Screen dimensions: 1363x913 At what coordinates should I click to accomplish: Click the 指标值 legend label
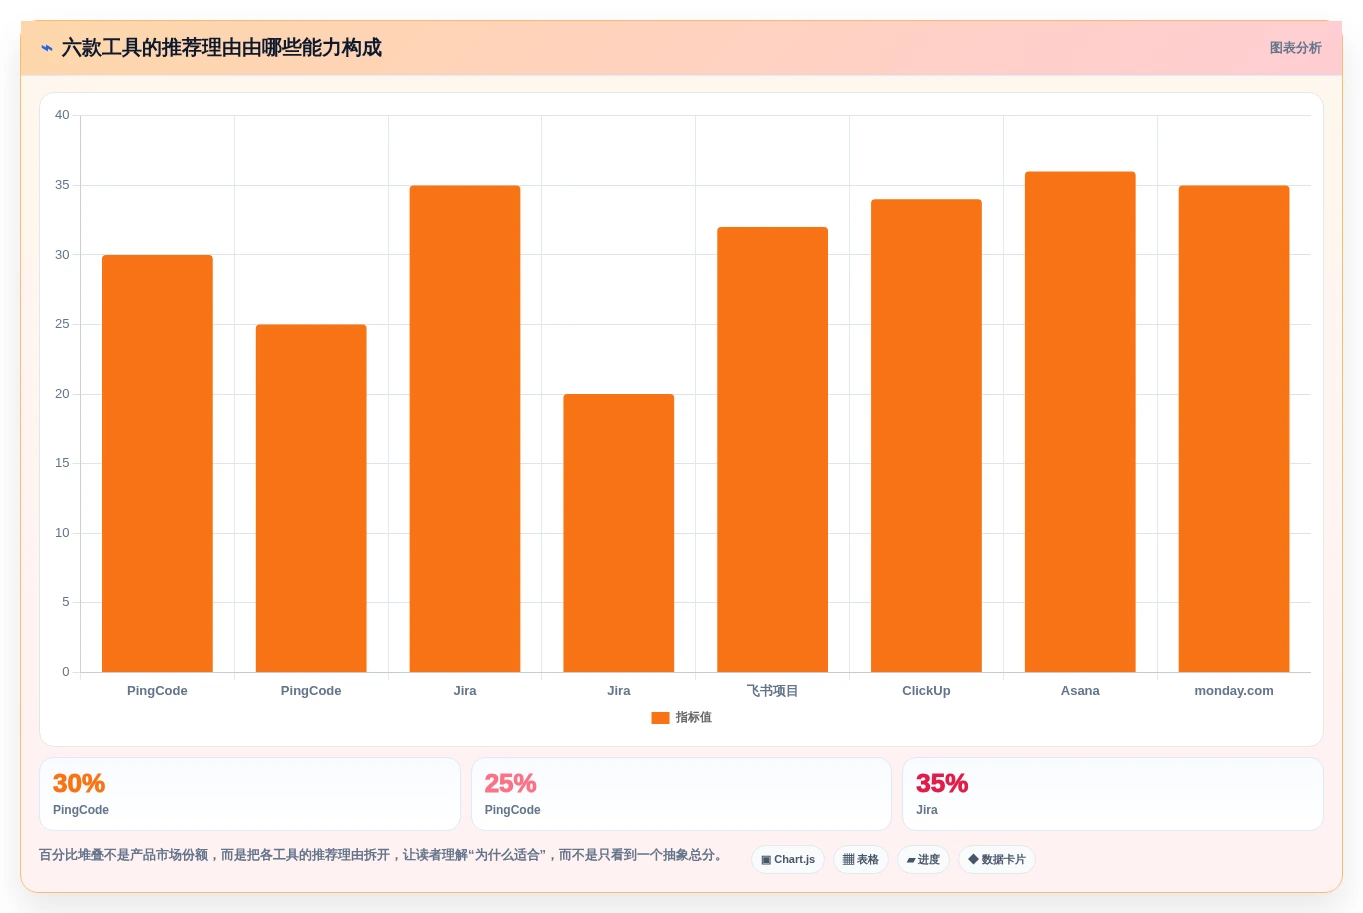click(694, 718)
